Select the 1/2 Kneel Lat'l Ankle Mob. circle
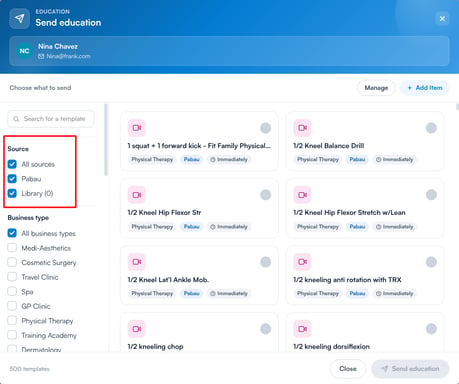The width and height of the screenshot is (459, 384). point(266,262)
